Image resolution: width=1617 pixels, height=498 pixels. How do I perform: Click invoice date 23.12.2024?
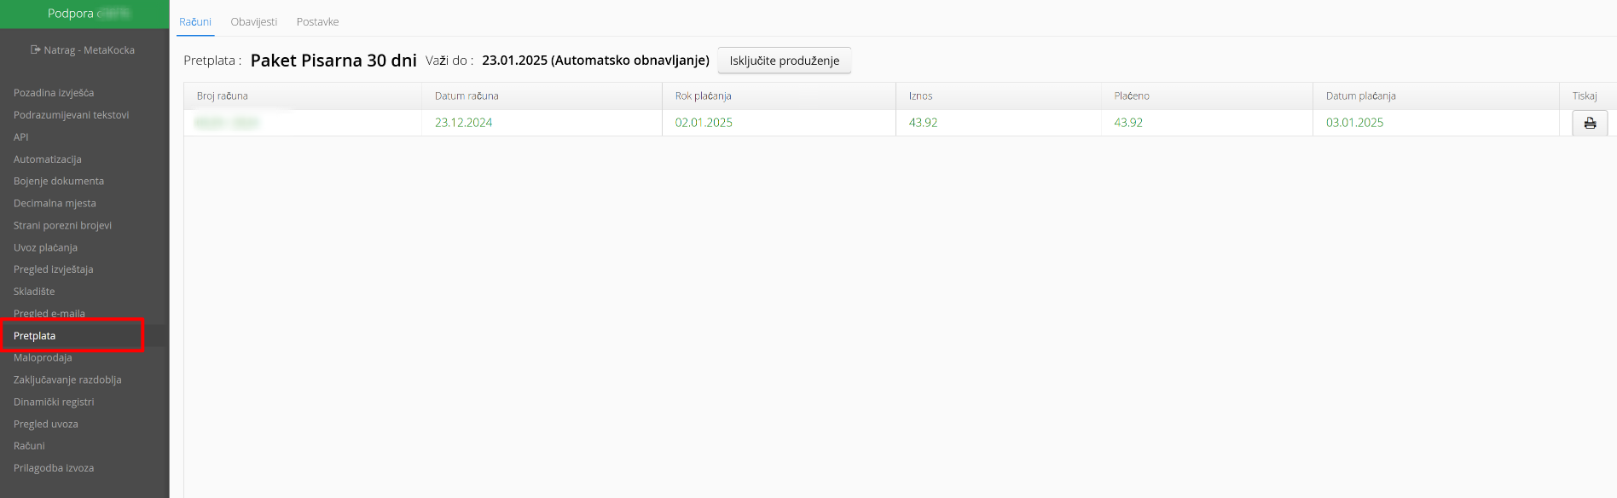point(464,123)
